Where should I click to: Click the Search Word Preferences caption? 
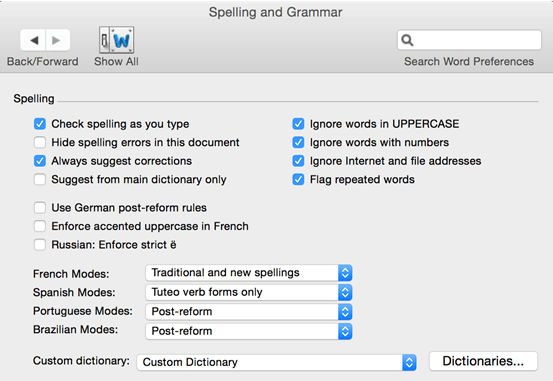pos(469,62)
